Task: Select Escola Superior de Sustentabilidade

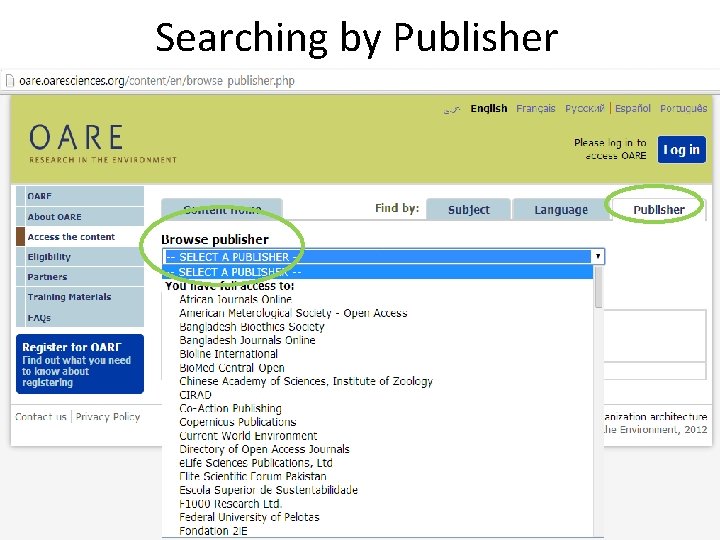Action: pos(268,490)
